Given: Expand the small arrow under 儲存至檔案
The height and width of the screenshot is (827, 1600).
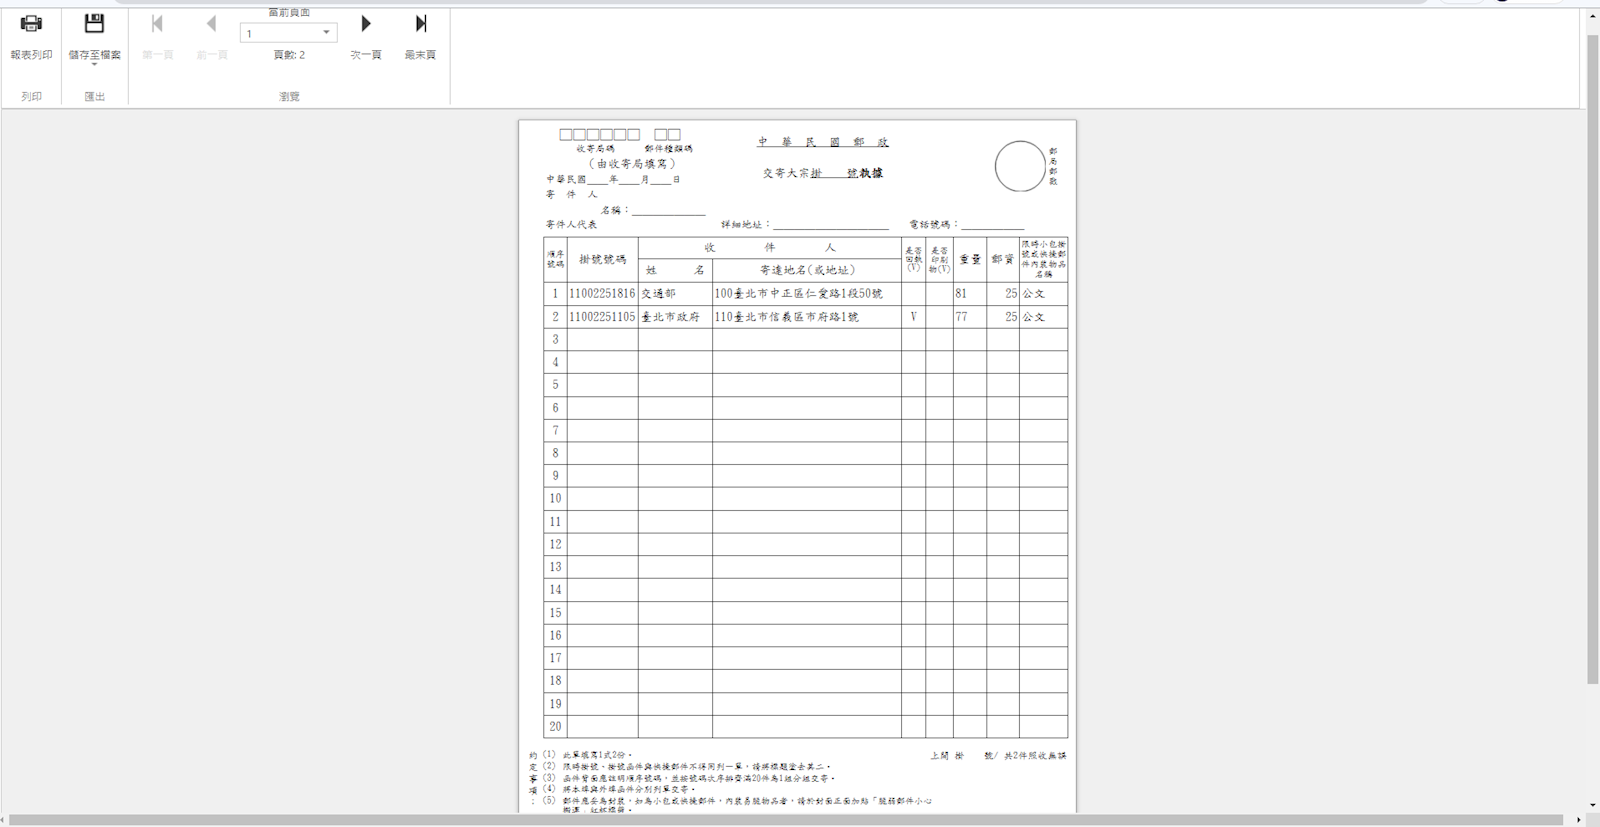Looking at the screenshot, I should 94,64.
